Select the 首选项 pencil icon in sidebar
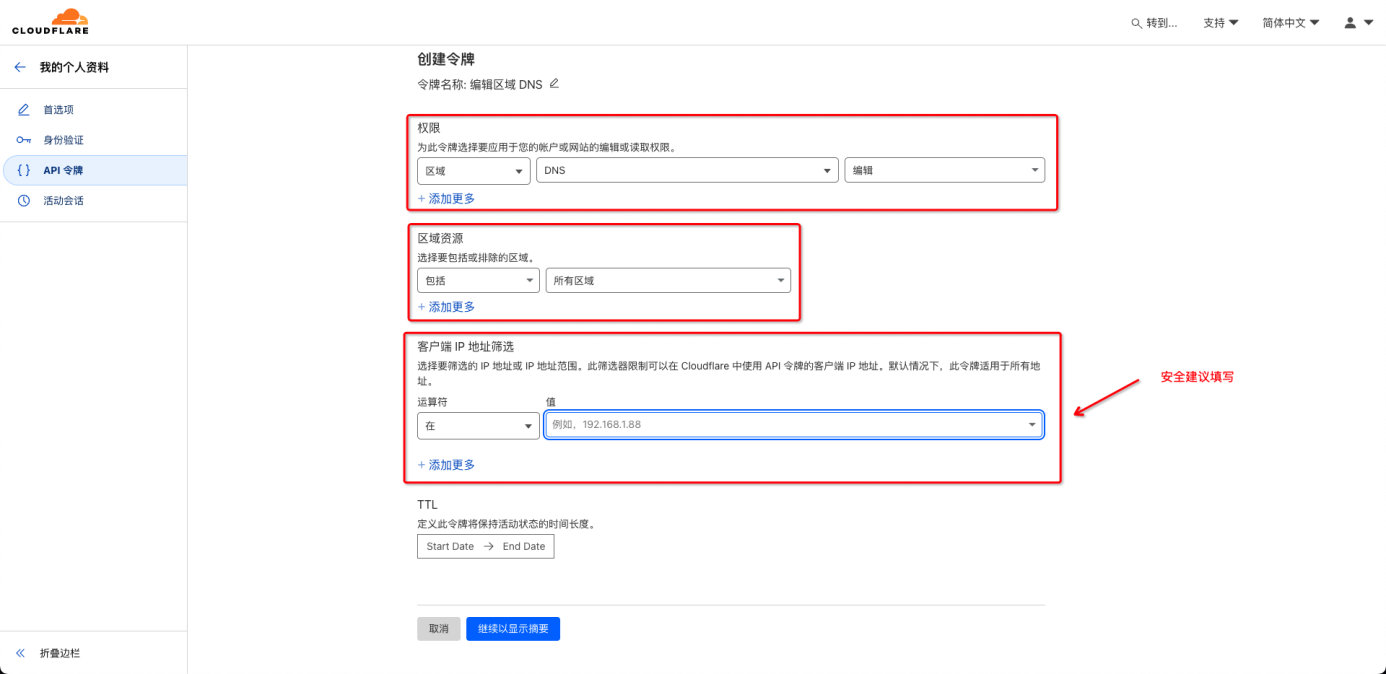 pos(23,109)
